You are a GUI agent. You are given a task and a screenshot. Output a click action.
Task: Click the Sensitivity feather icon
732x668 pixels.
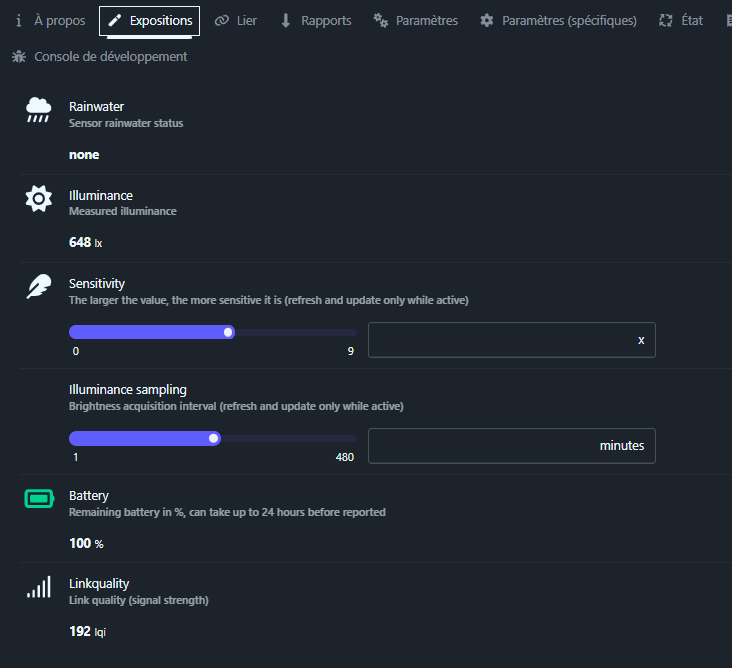click(38, 287)
